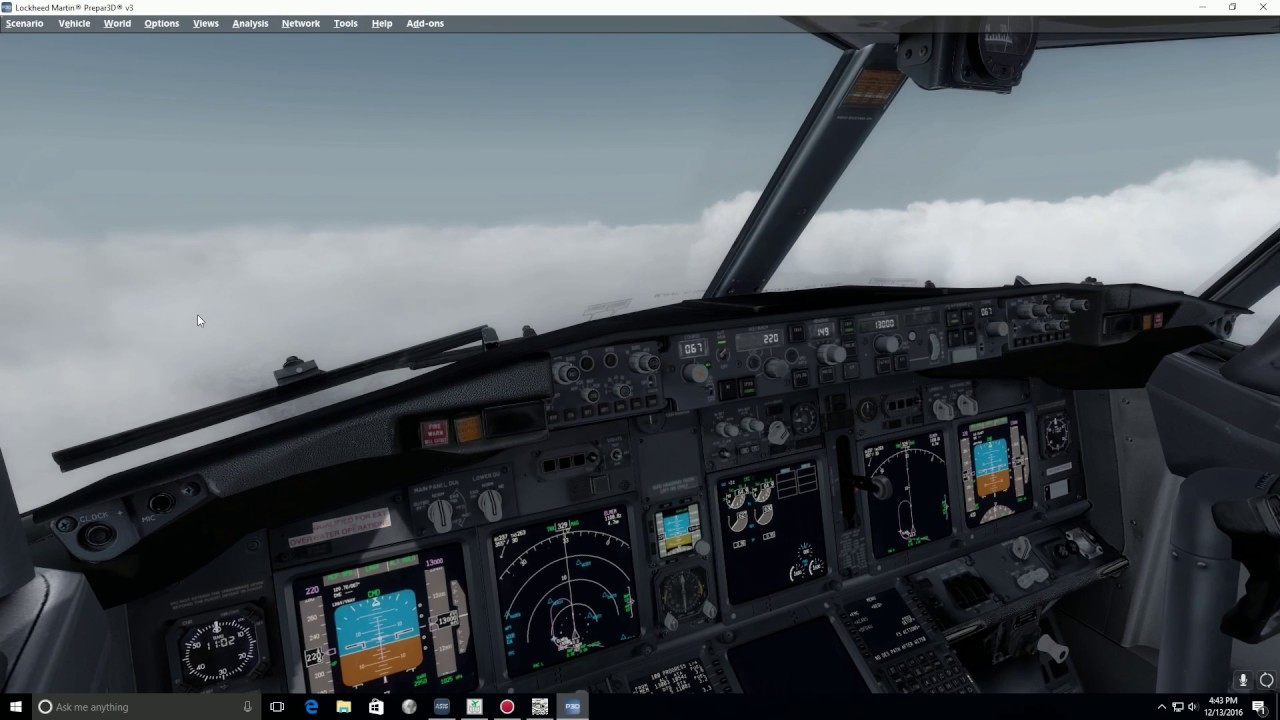Click the microphone overlay icon
1280x720 pixels.
click(x=1243, y=680)
